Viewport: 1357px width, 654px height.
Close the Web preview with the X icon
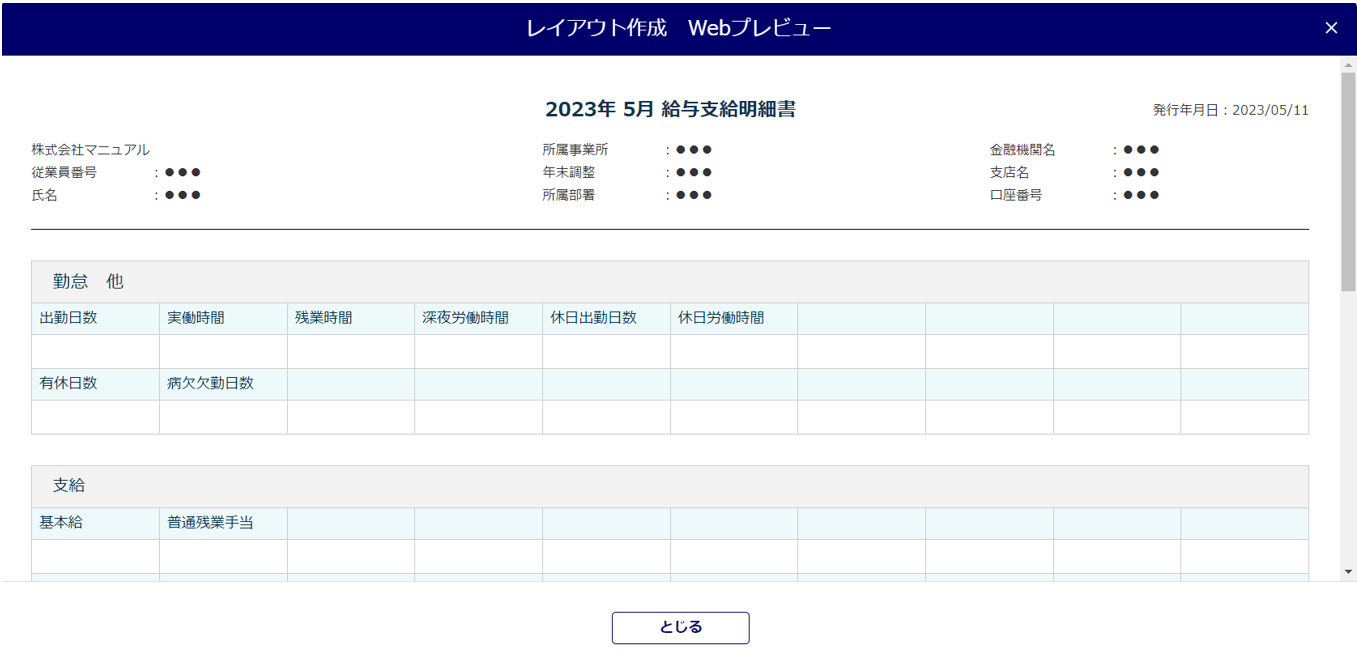[x=1331, y=28]
